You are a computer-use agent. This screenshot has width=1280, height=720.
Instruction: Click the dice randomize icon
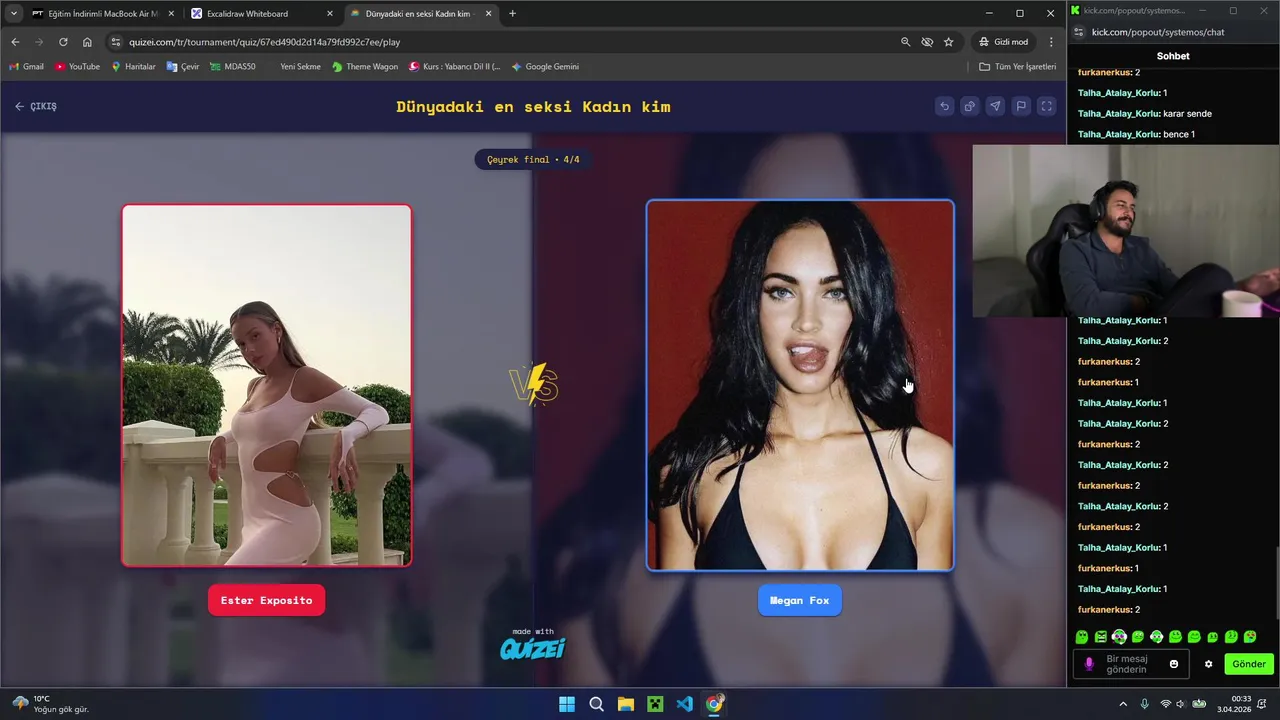(969, 106)
